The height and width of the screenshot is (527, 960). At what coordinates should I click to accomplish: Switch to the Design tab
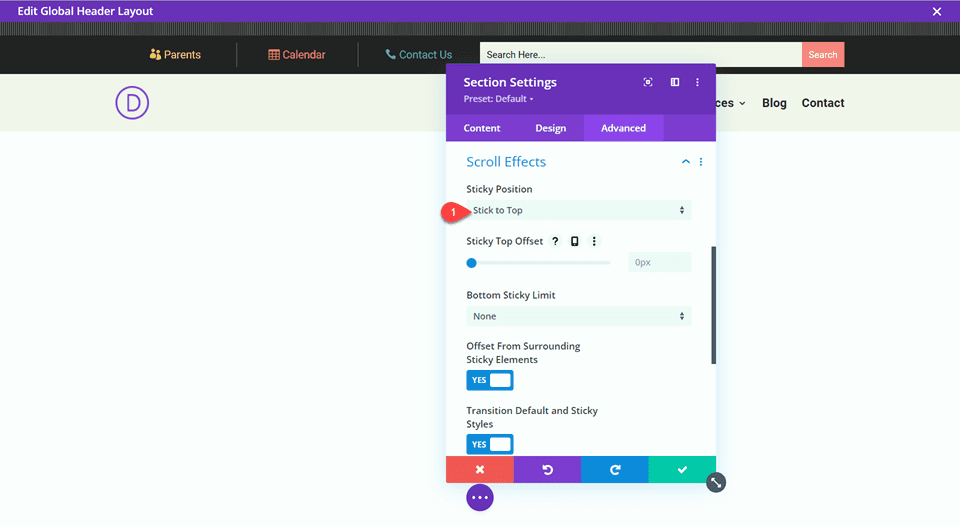tap(550, 128)
